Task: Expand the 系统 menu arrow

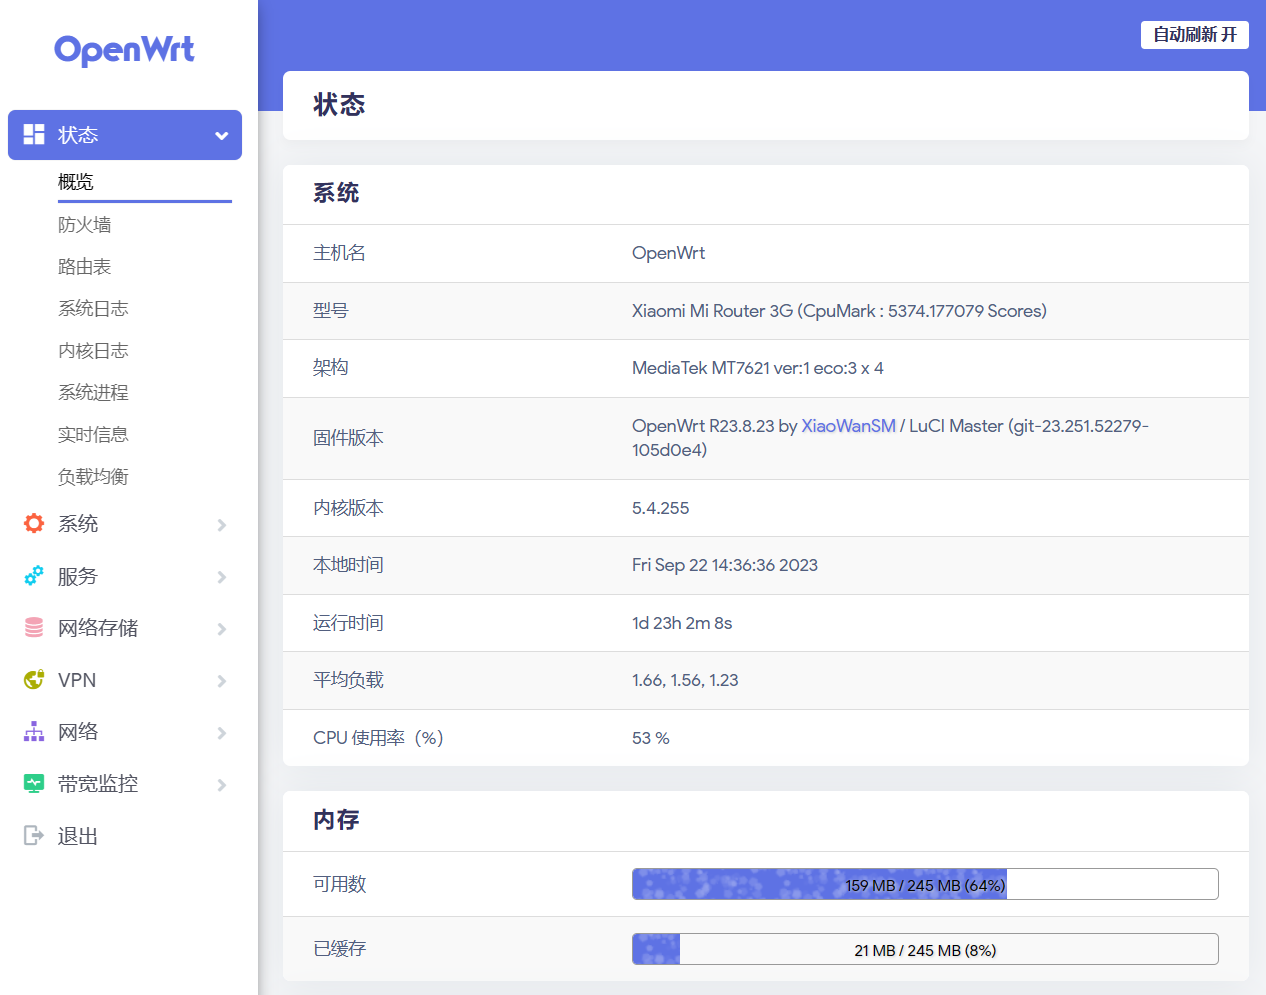Action: point(222,525)
